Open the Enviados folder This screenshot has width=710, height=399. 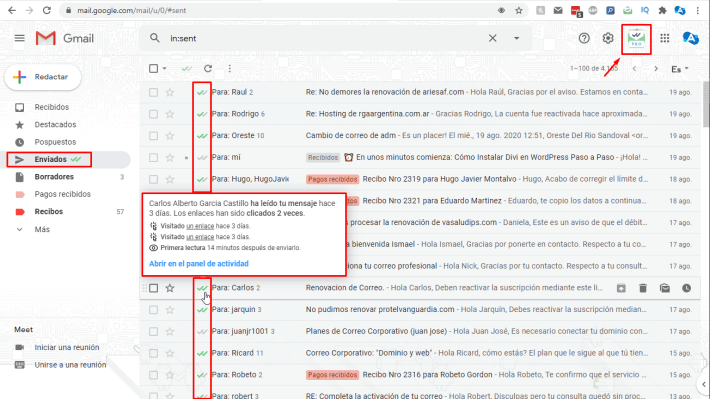point(50,159)
